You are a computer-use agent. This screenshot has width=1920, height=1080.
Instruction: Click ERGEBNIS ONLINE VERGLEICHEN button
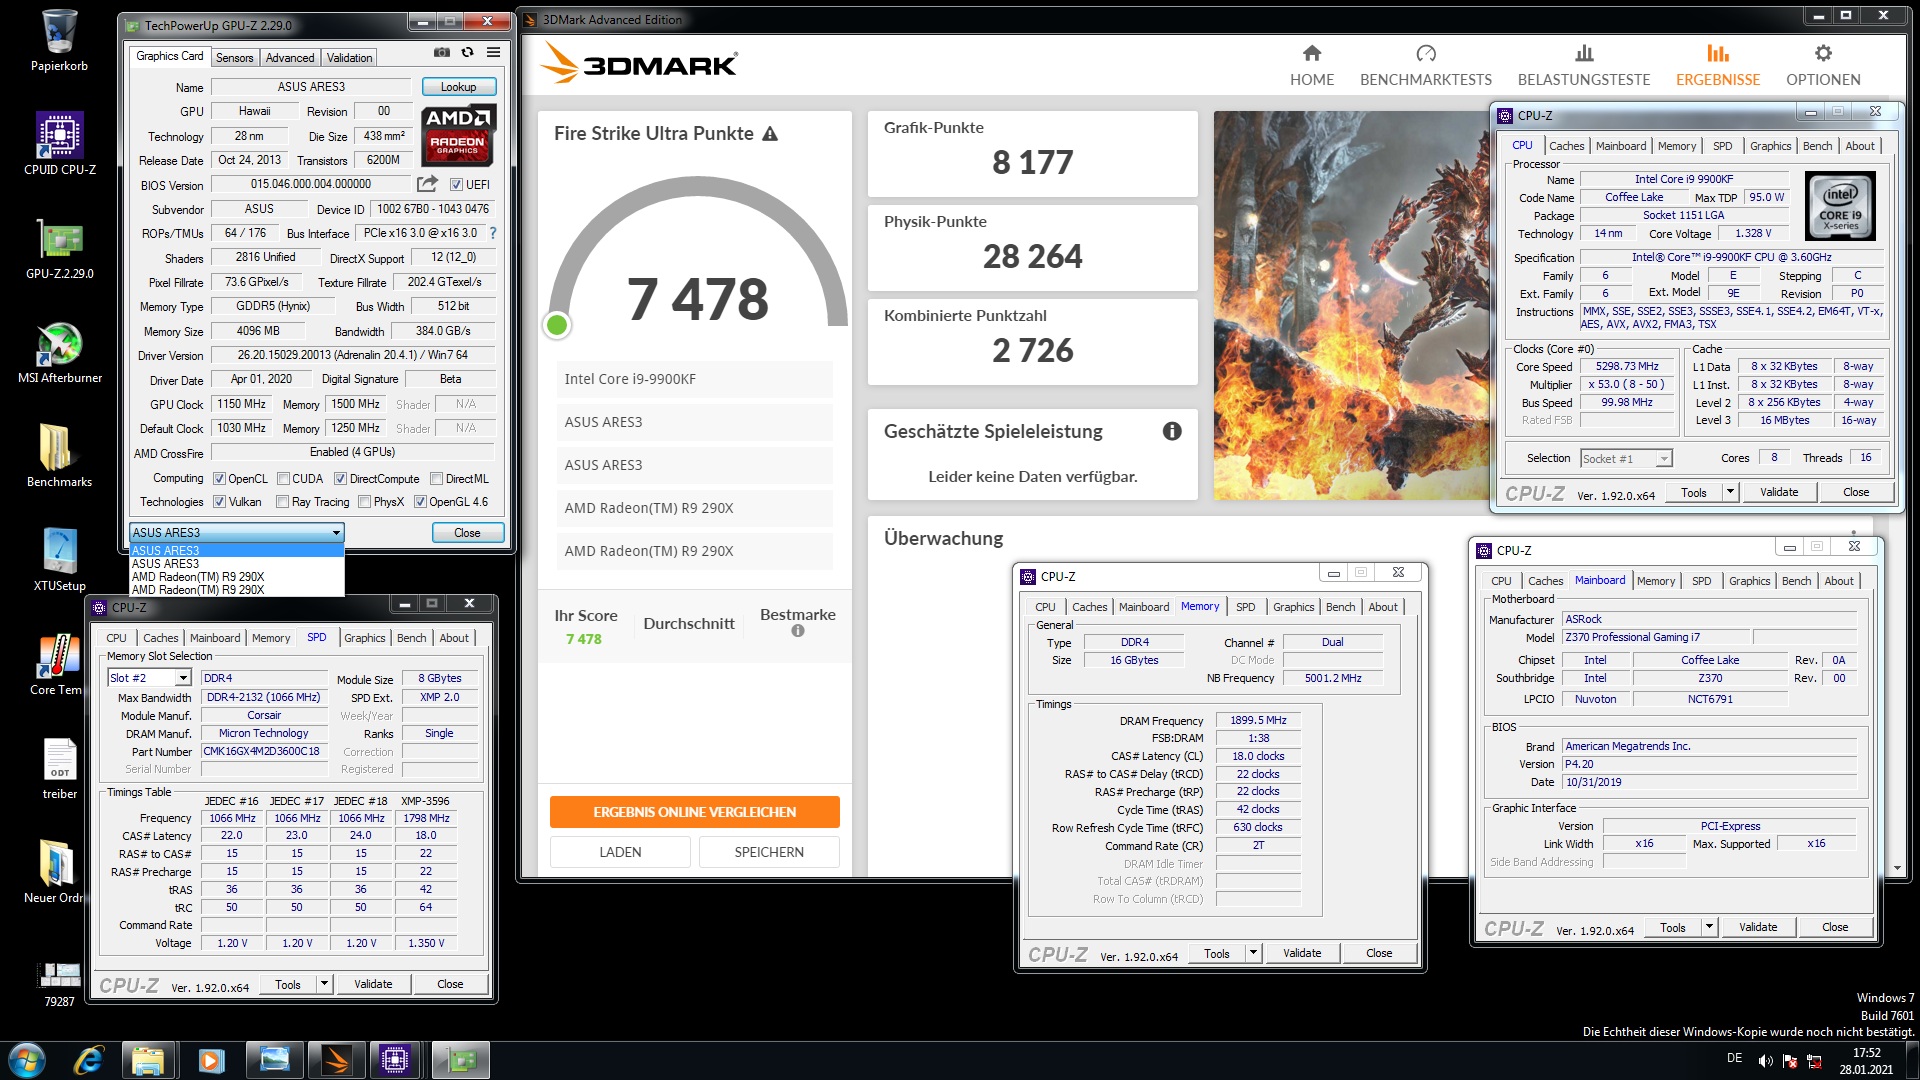pos(694,812)
